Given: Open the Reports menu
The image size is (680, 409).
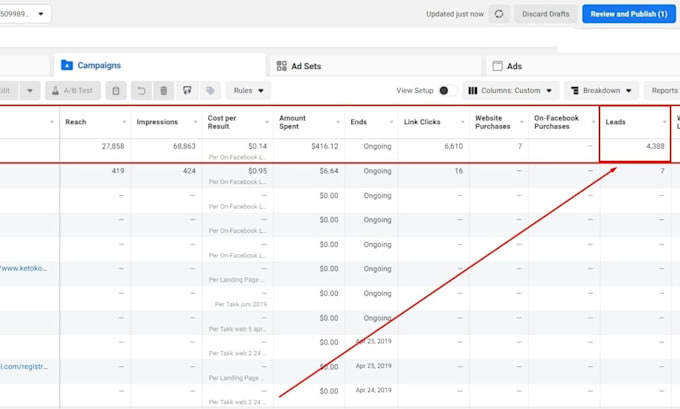Looking at the screenshot, I should point(663,91).
